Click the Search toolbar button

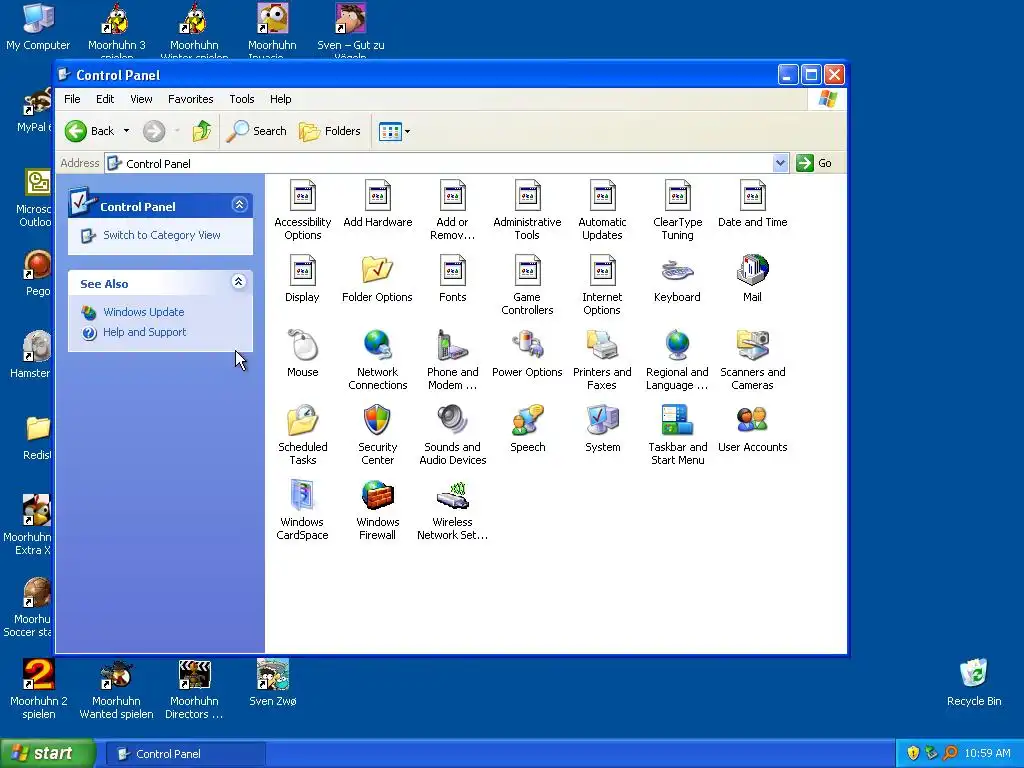tap(257, 131)
